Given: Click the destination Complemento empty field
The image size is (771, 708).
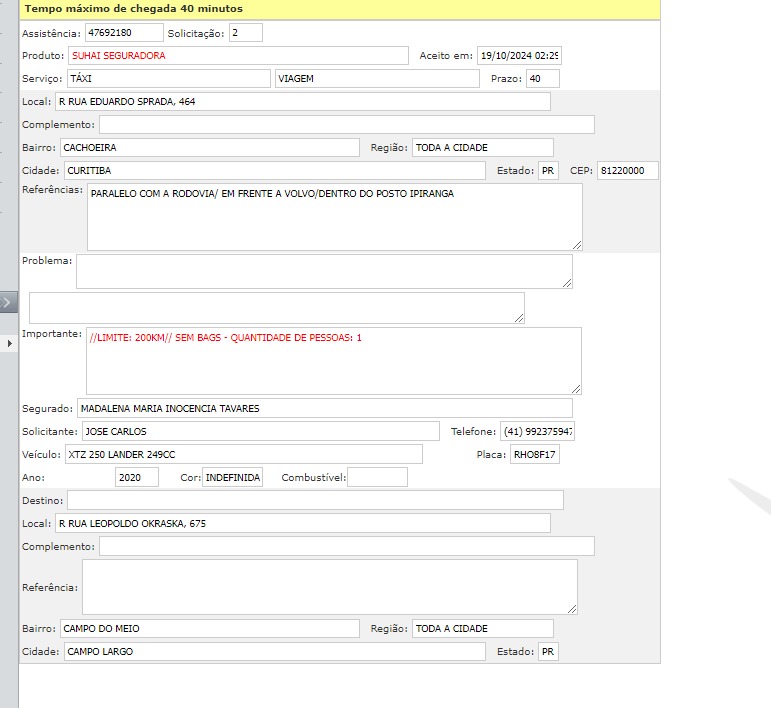Looking at the screenshot, I should (x=347, y=547).
